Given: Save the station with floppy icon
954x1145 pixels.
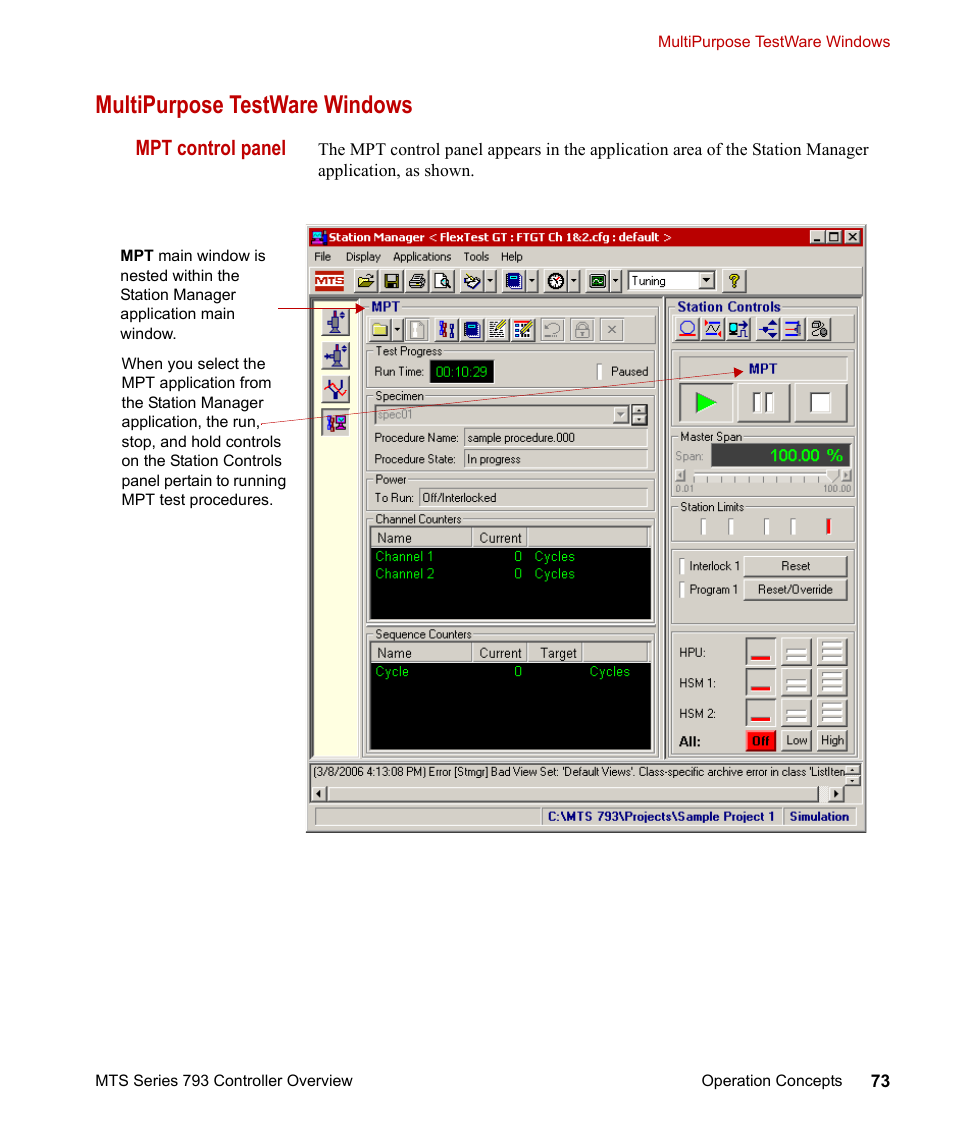Looking at the screenshot, I should 392,281.
